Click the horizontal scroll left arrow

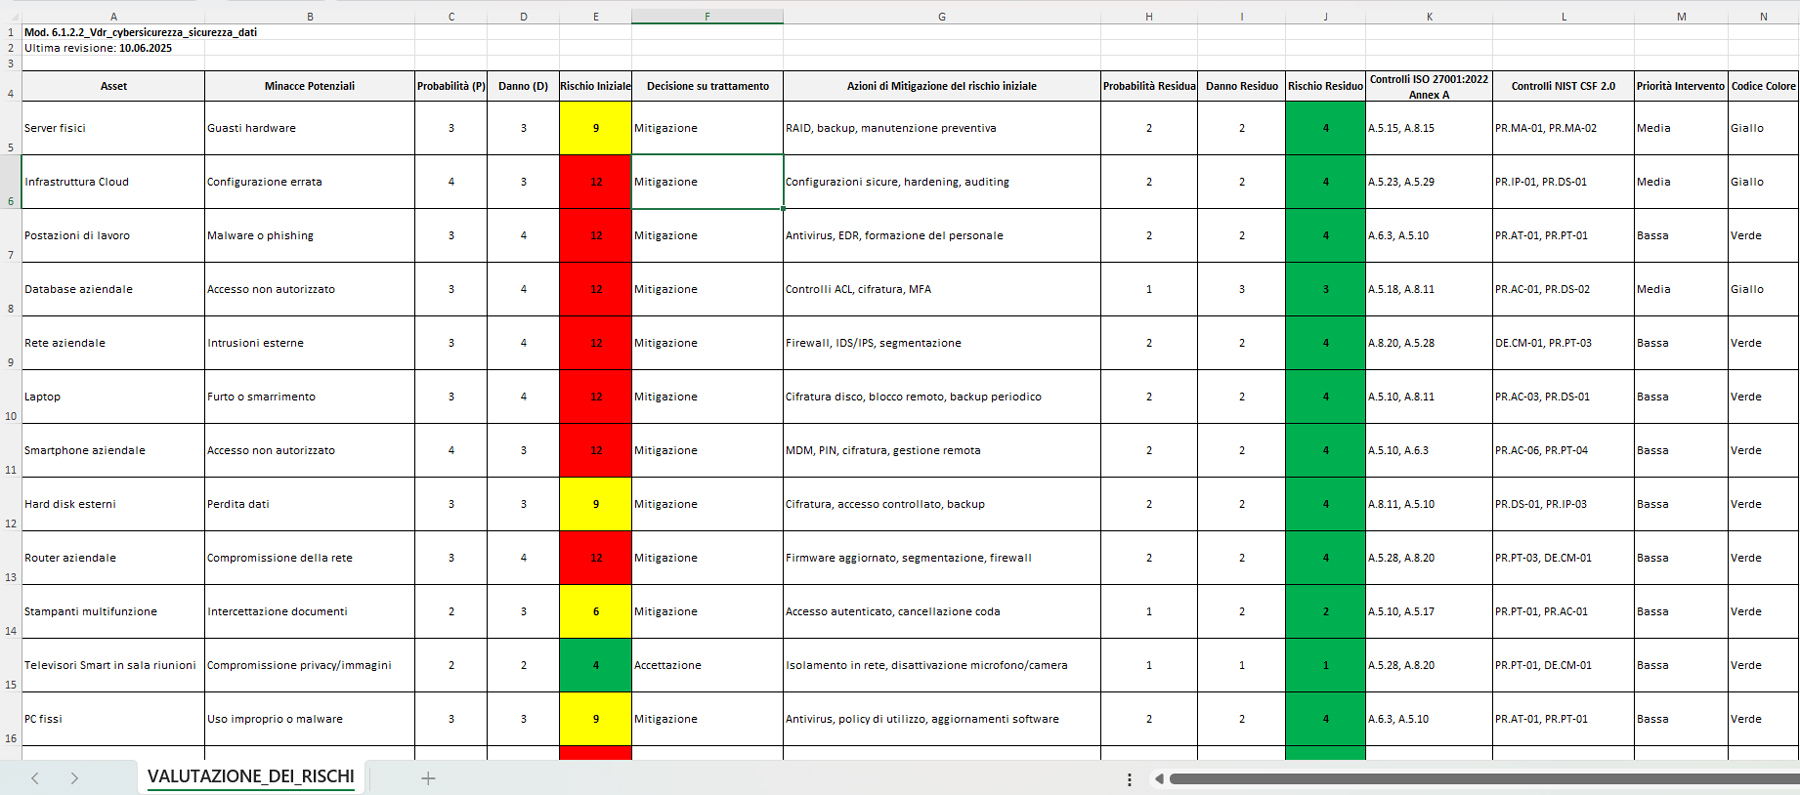coord(1159,779)
